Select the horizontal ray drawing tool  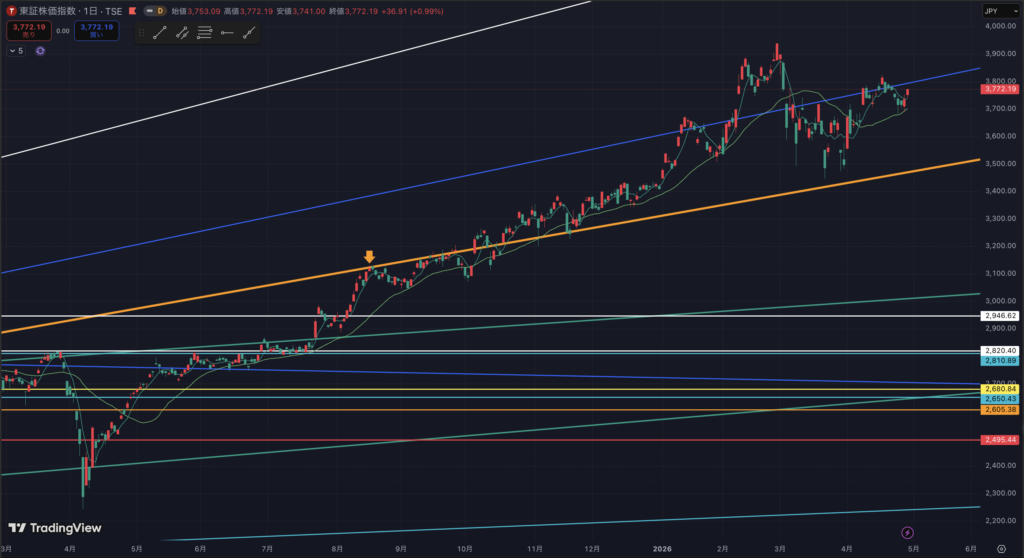[x=227, y=32]
